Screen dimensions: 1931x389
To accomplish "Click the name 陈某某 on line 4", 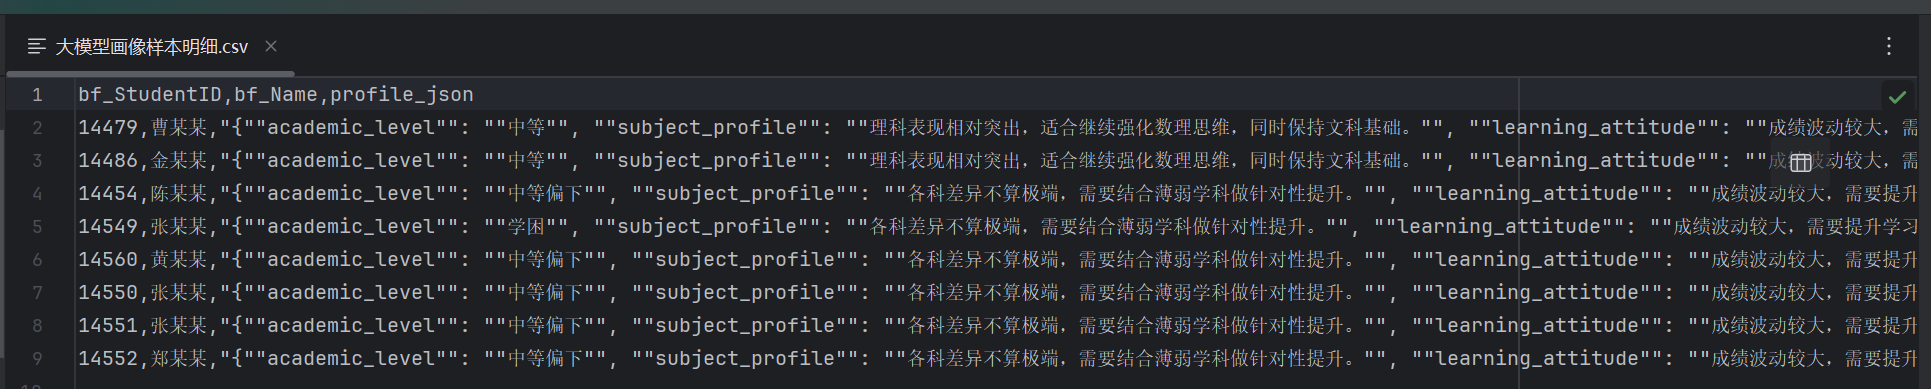I will (x=179, y=193).
